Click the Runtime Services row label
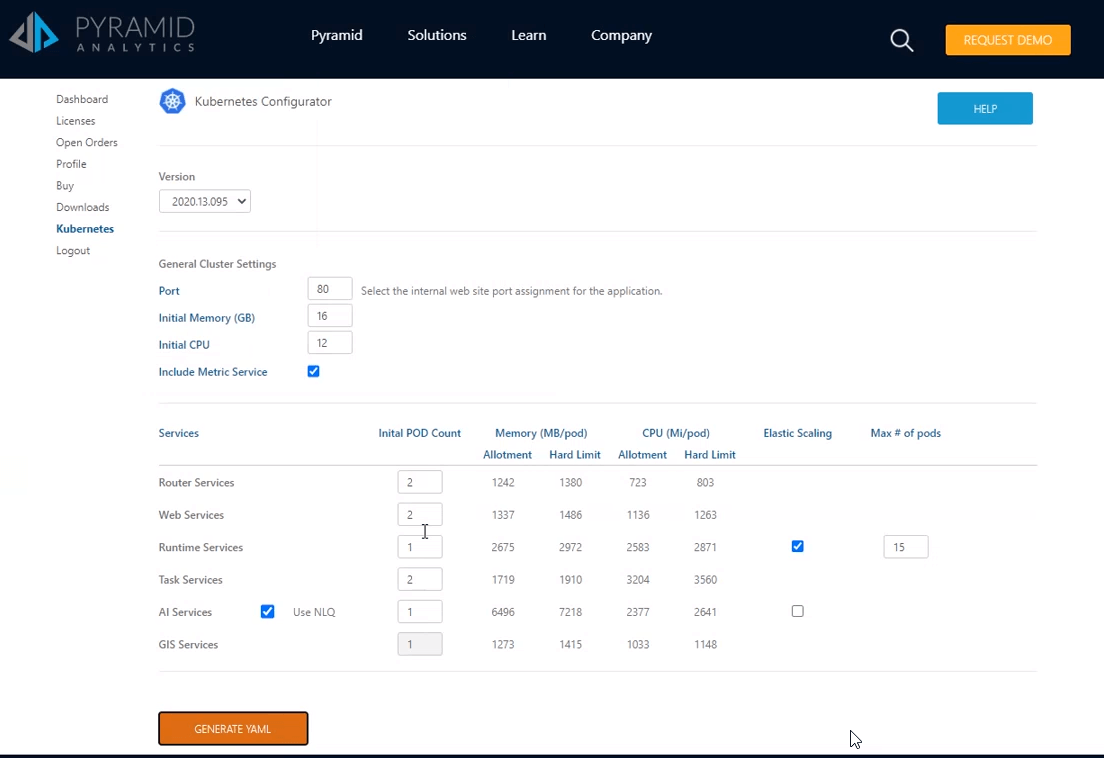Image resolution: width=1104 pixels, height=758 pixels. 201,548
